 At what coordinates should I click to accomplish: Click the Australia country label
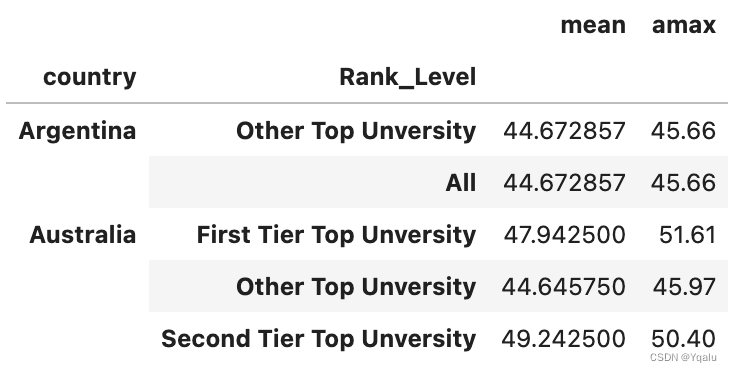[x=83, y=234]
